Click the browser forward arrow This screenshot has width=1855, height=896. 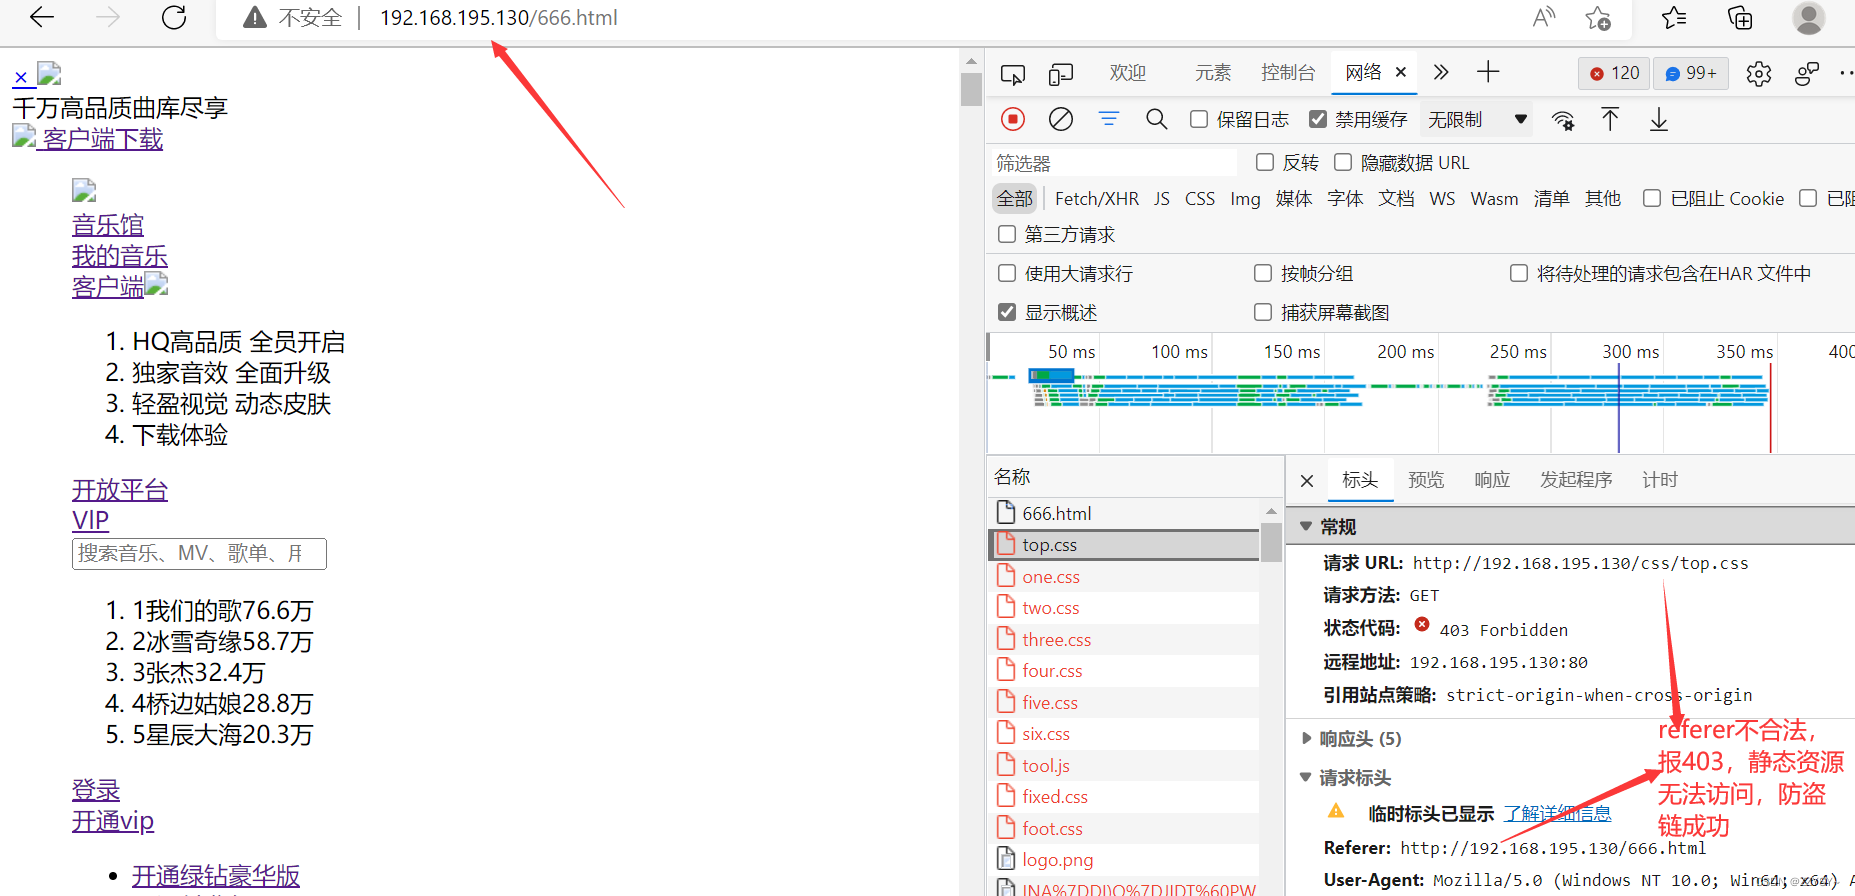coord(108,17)
